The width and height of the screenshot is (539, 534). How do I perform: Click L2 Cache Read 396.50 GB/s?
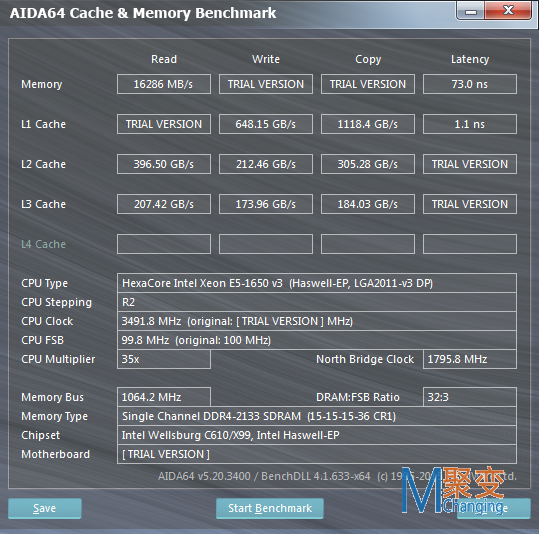tap(164, 164)
